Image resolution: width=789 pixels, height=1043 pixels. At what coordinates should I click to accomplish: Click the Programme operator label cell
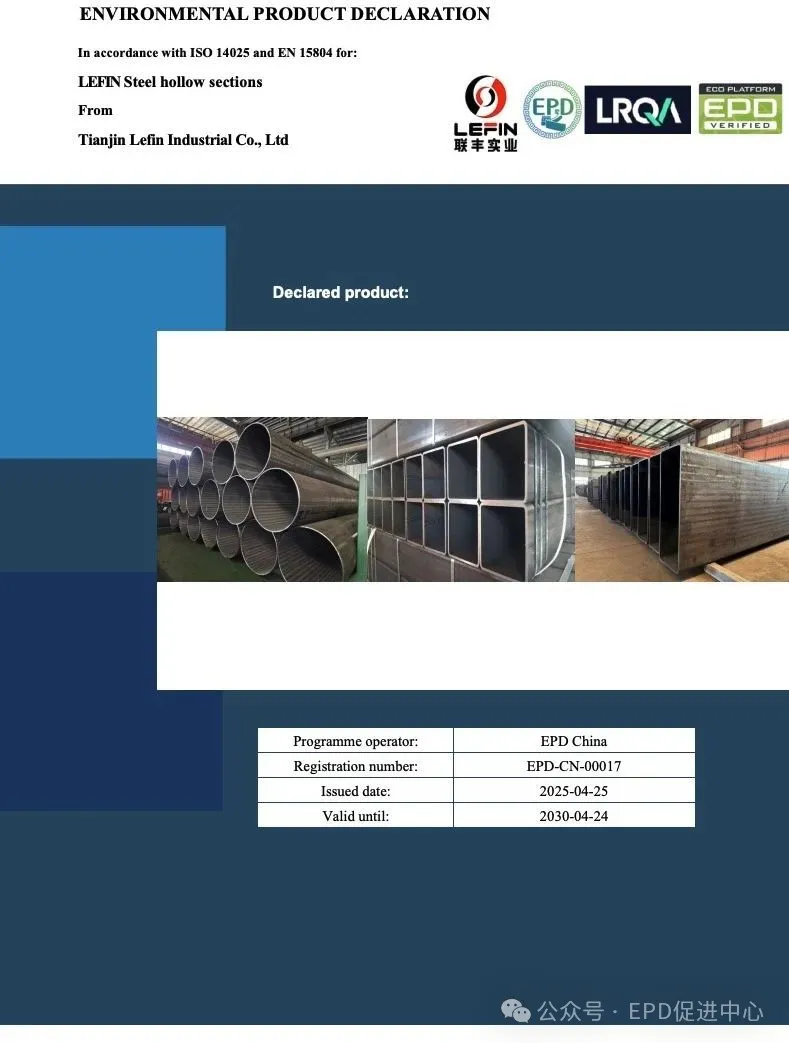(x=355, y=741)
